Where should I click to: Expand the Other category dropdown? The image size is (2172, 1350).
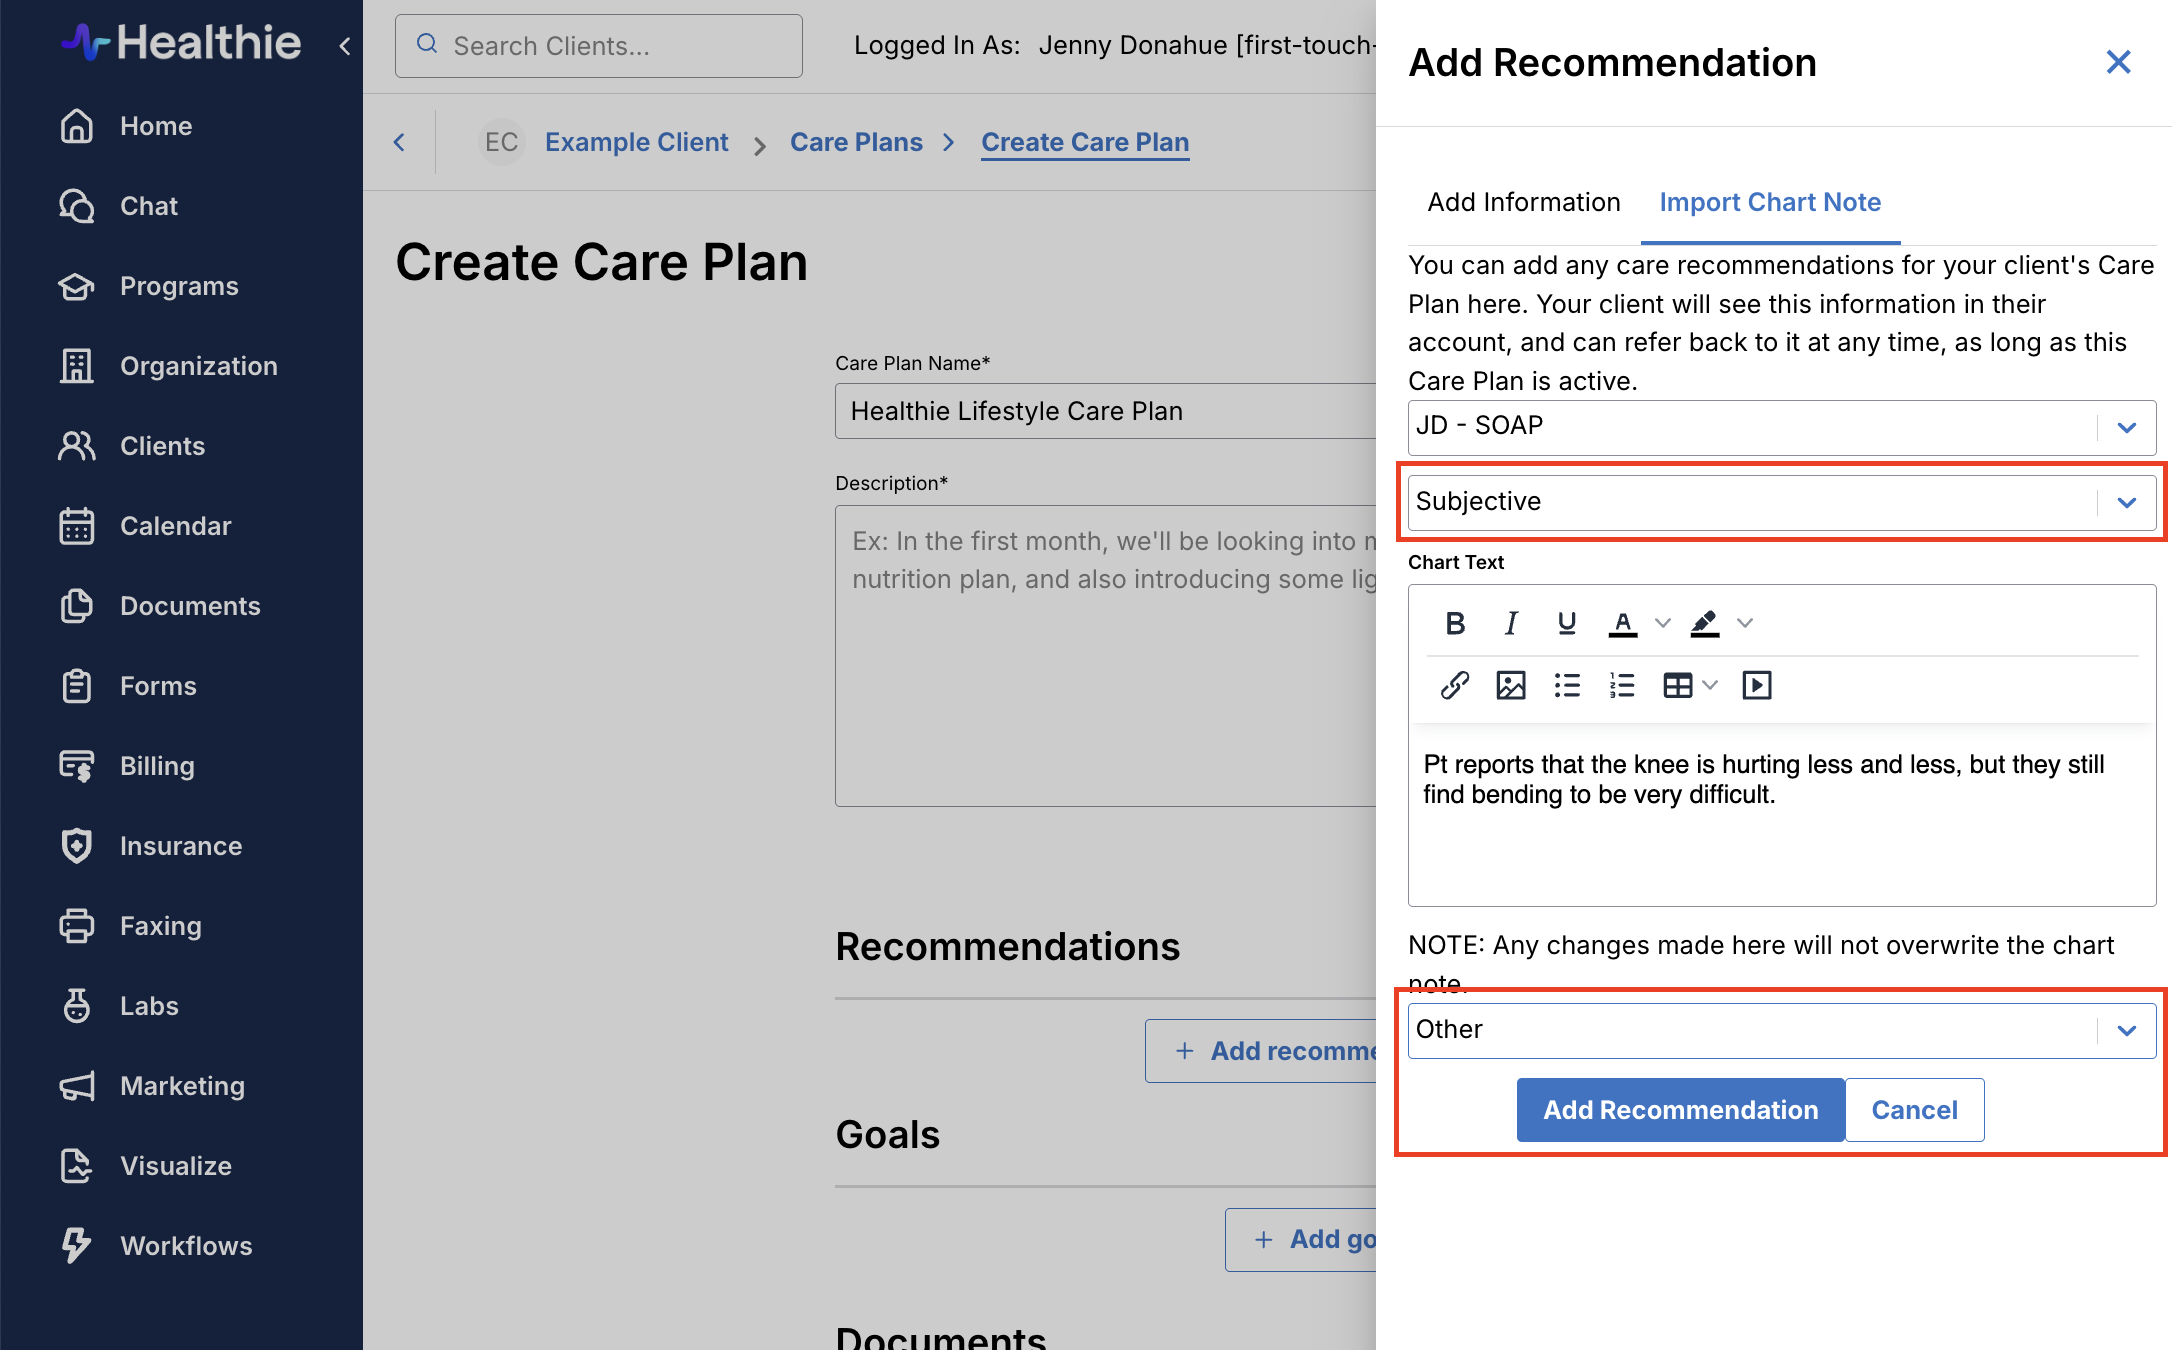pyautogui.click(x=2126, y=1030)
